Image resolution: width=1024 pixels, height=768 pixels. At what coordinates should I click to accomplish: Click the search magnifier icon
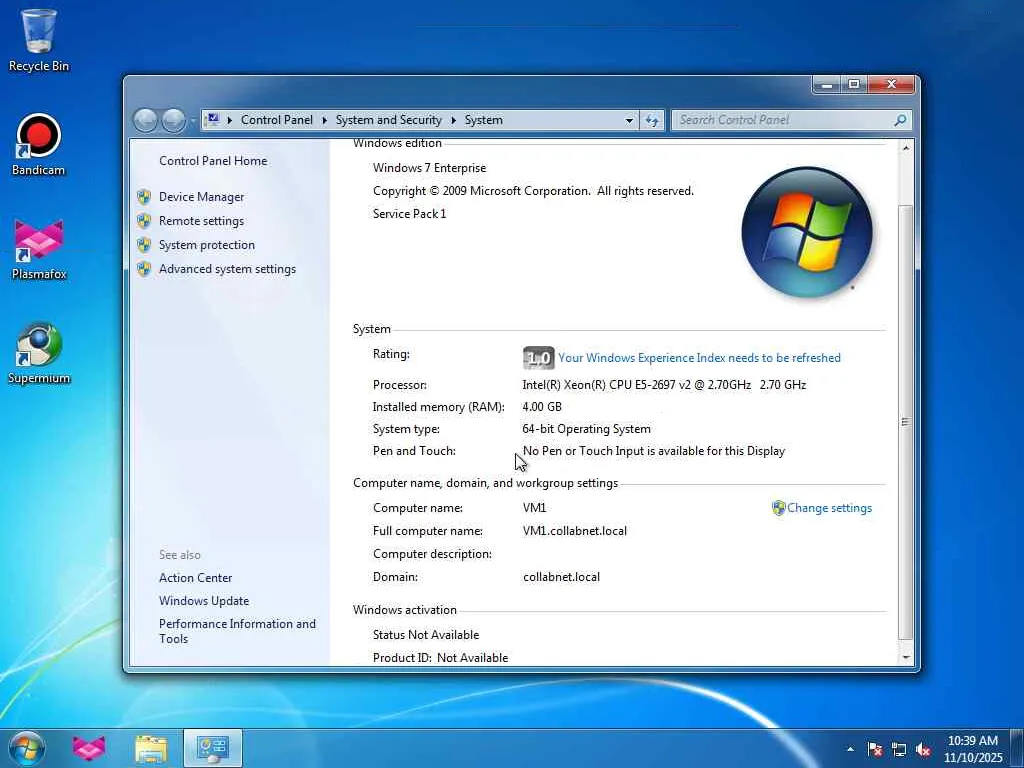(901, 120)
